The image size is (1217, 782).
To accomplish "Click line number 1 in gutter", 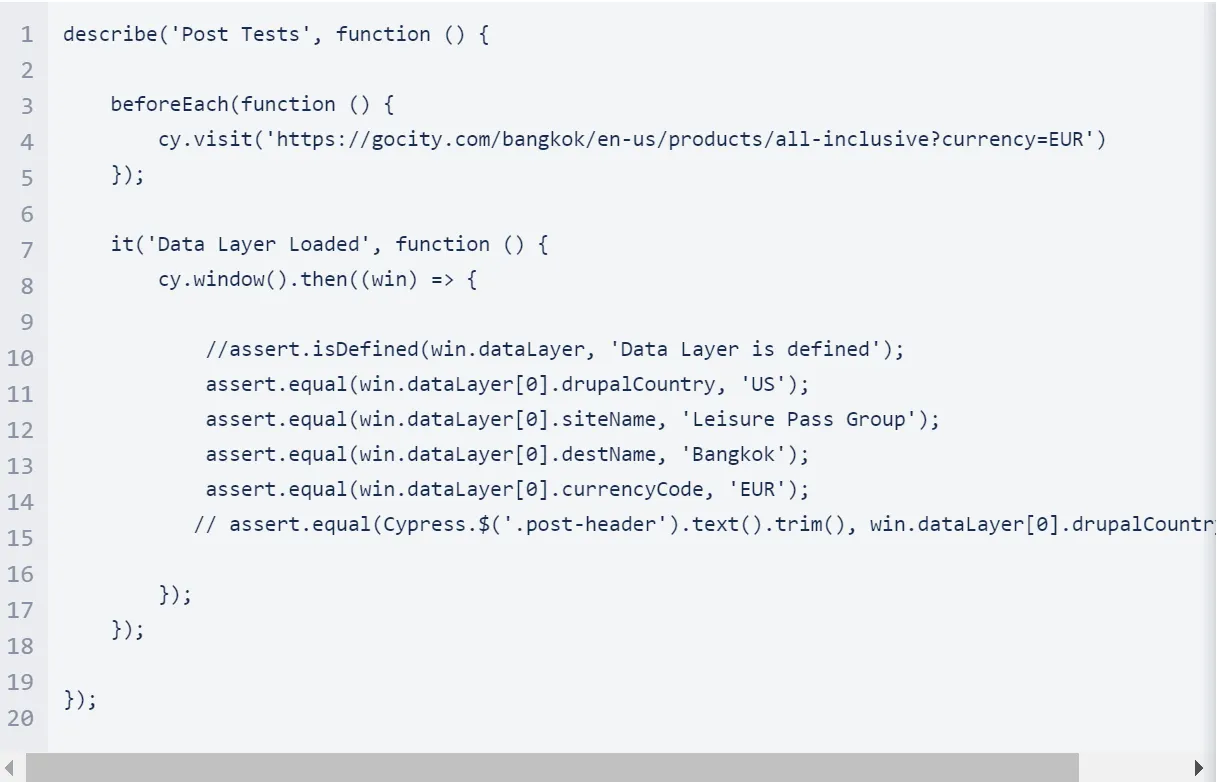I will [27, 35].
